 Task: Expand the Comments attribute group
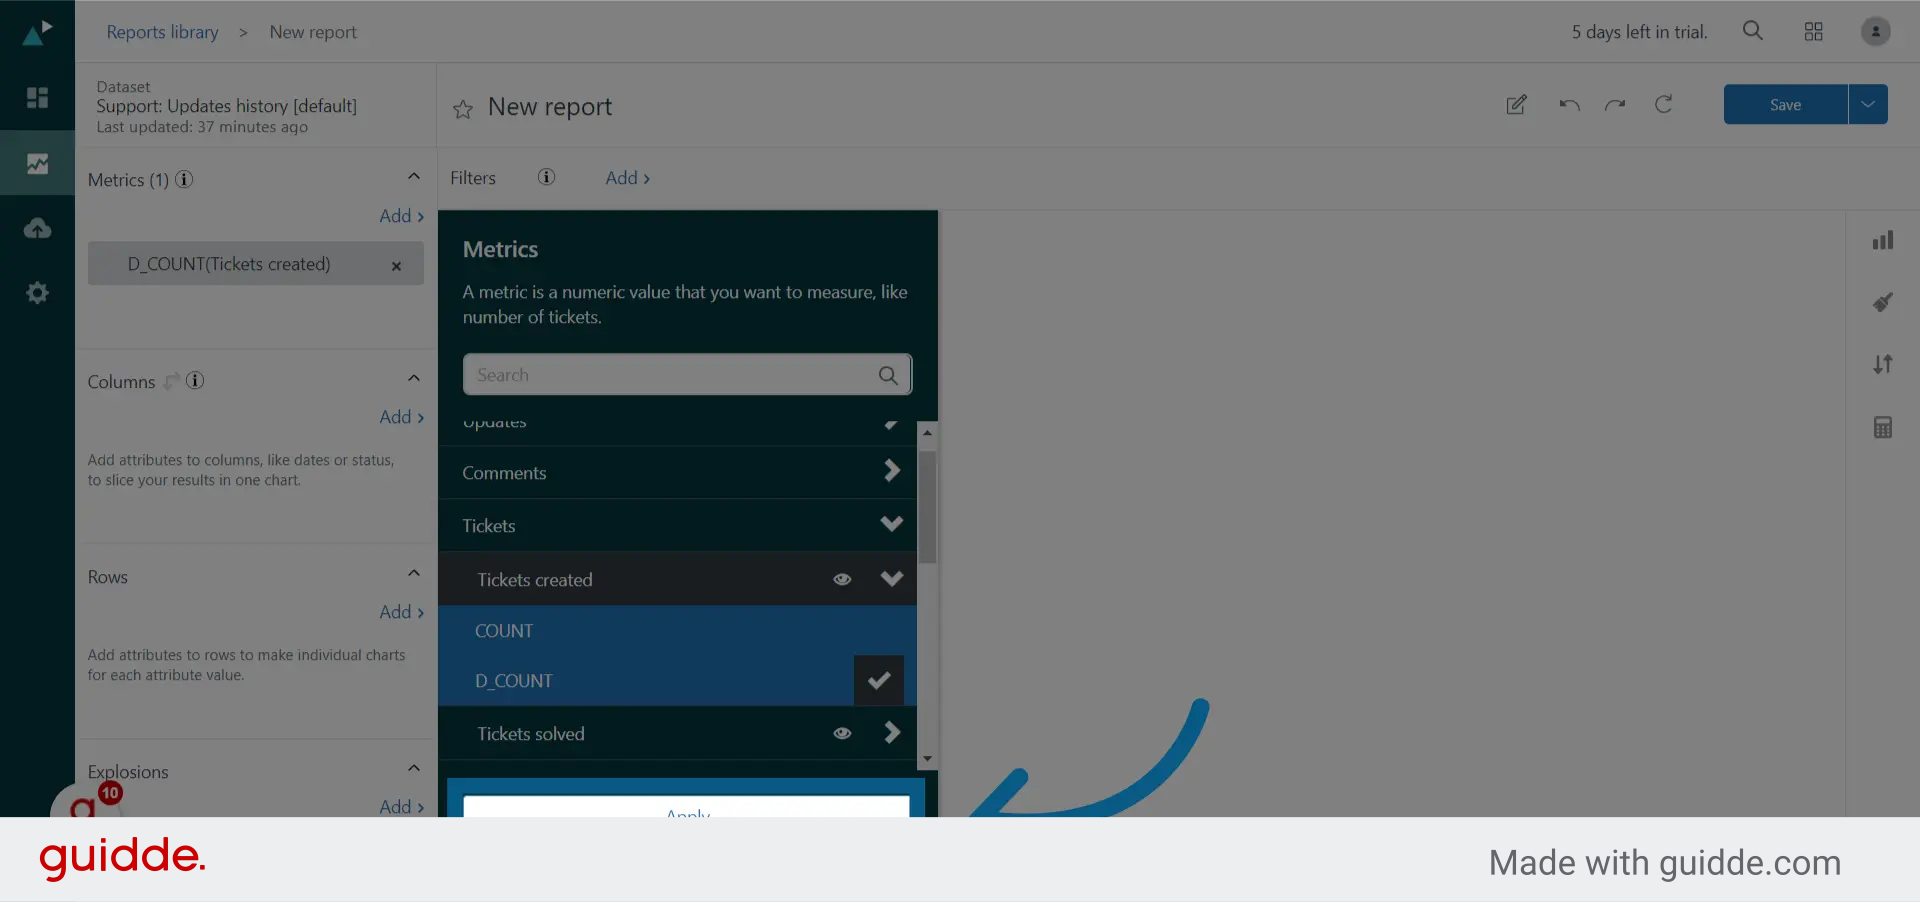891,471
